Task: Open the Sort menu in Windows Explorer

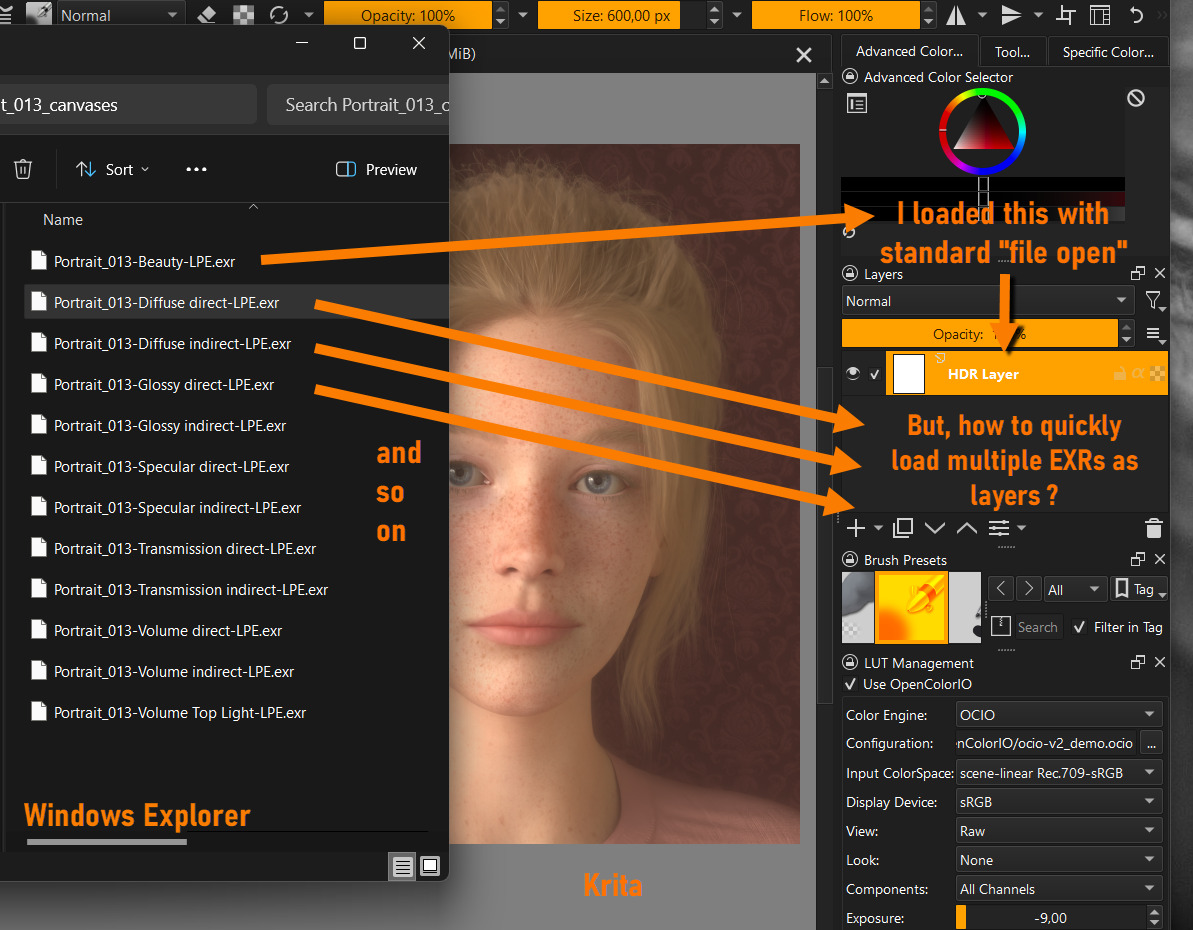Action: [112, 169]
